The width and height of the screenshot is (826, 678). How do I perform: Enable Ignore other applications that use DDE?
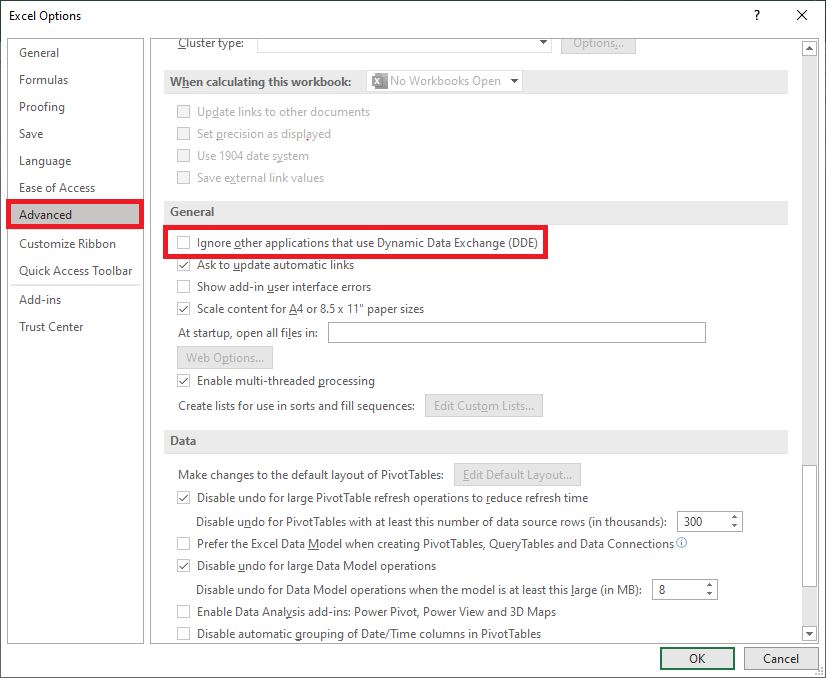tap(183, 243)
